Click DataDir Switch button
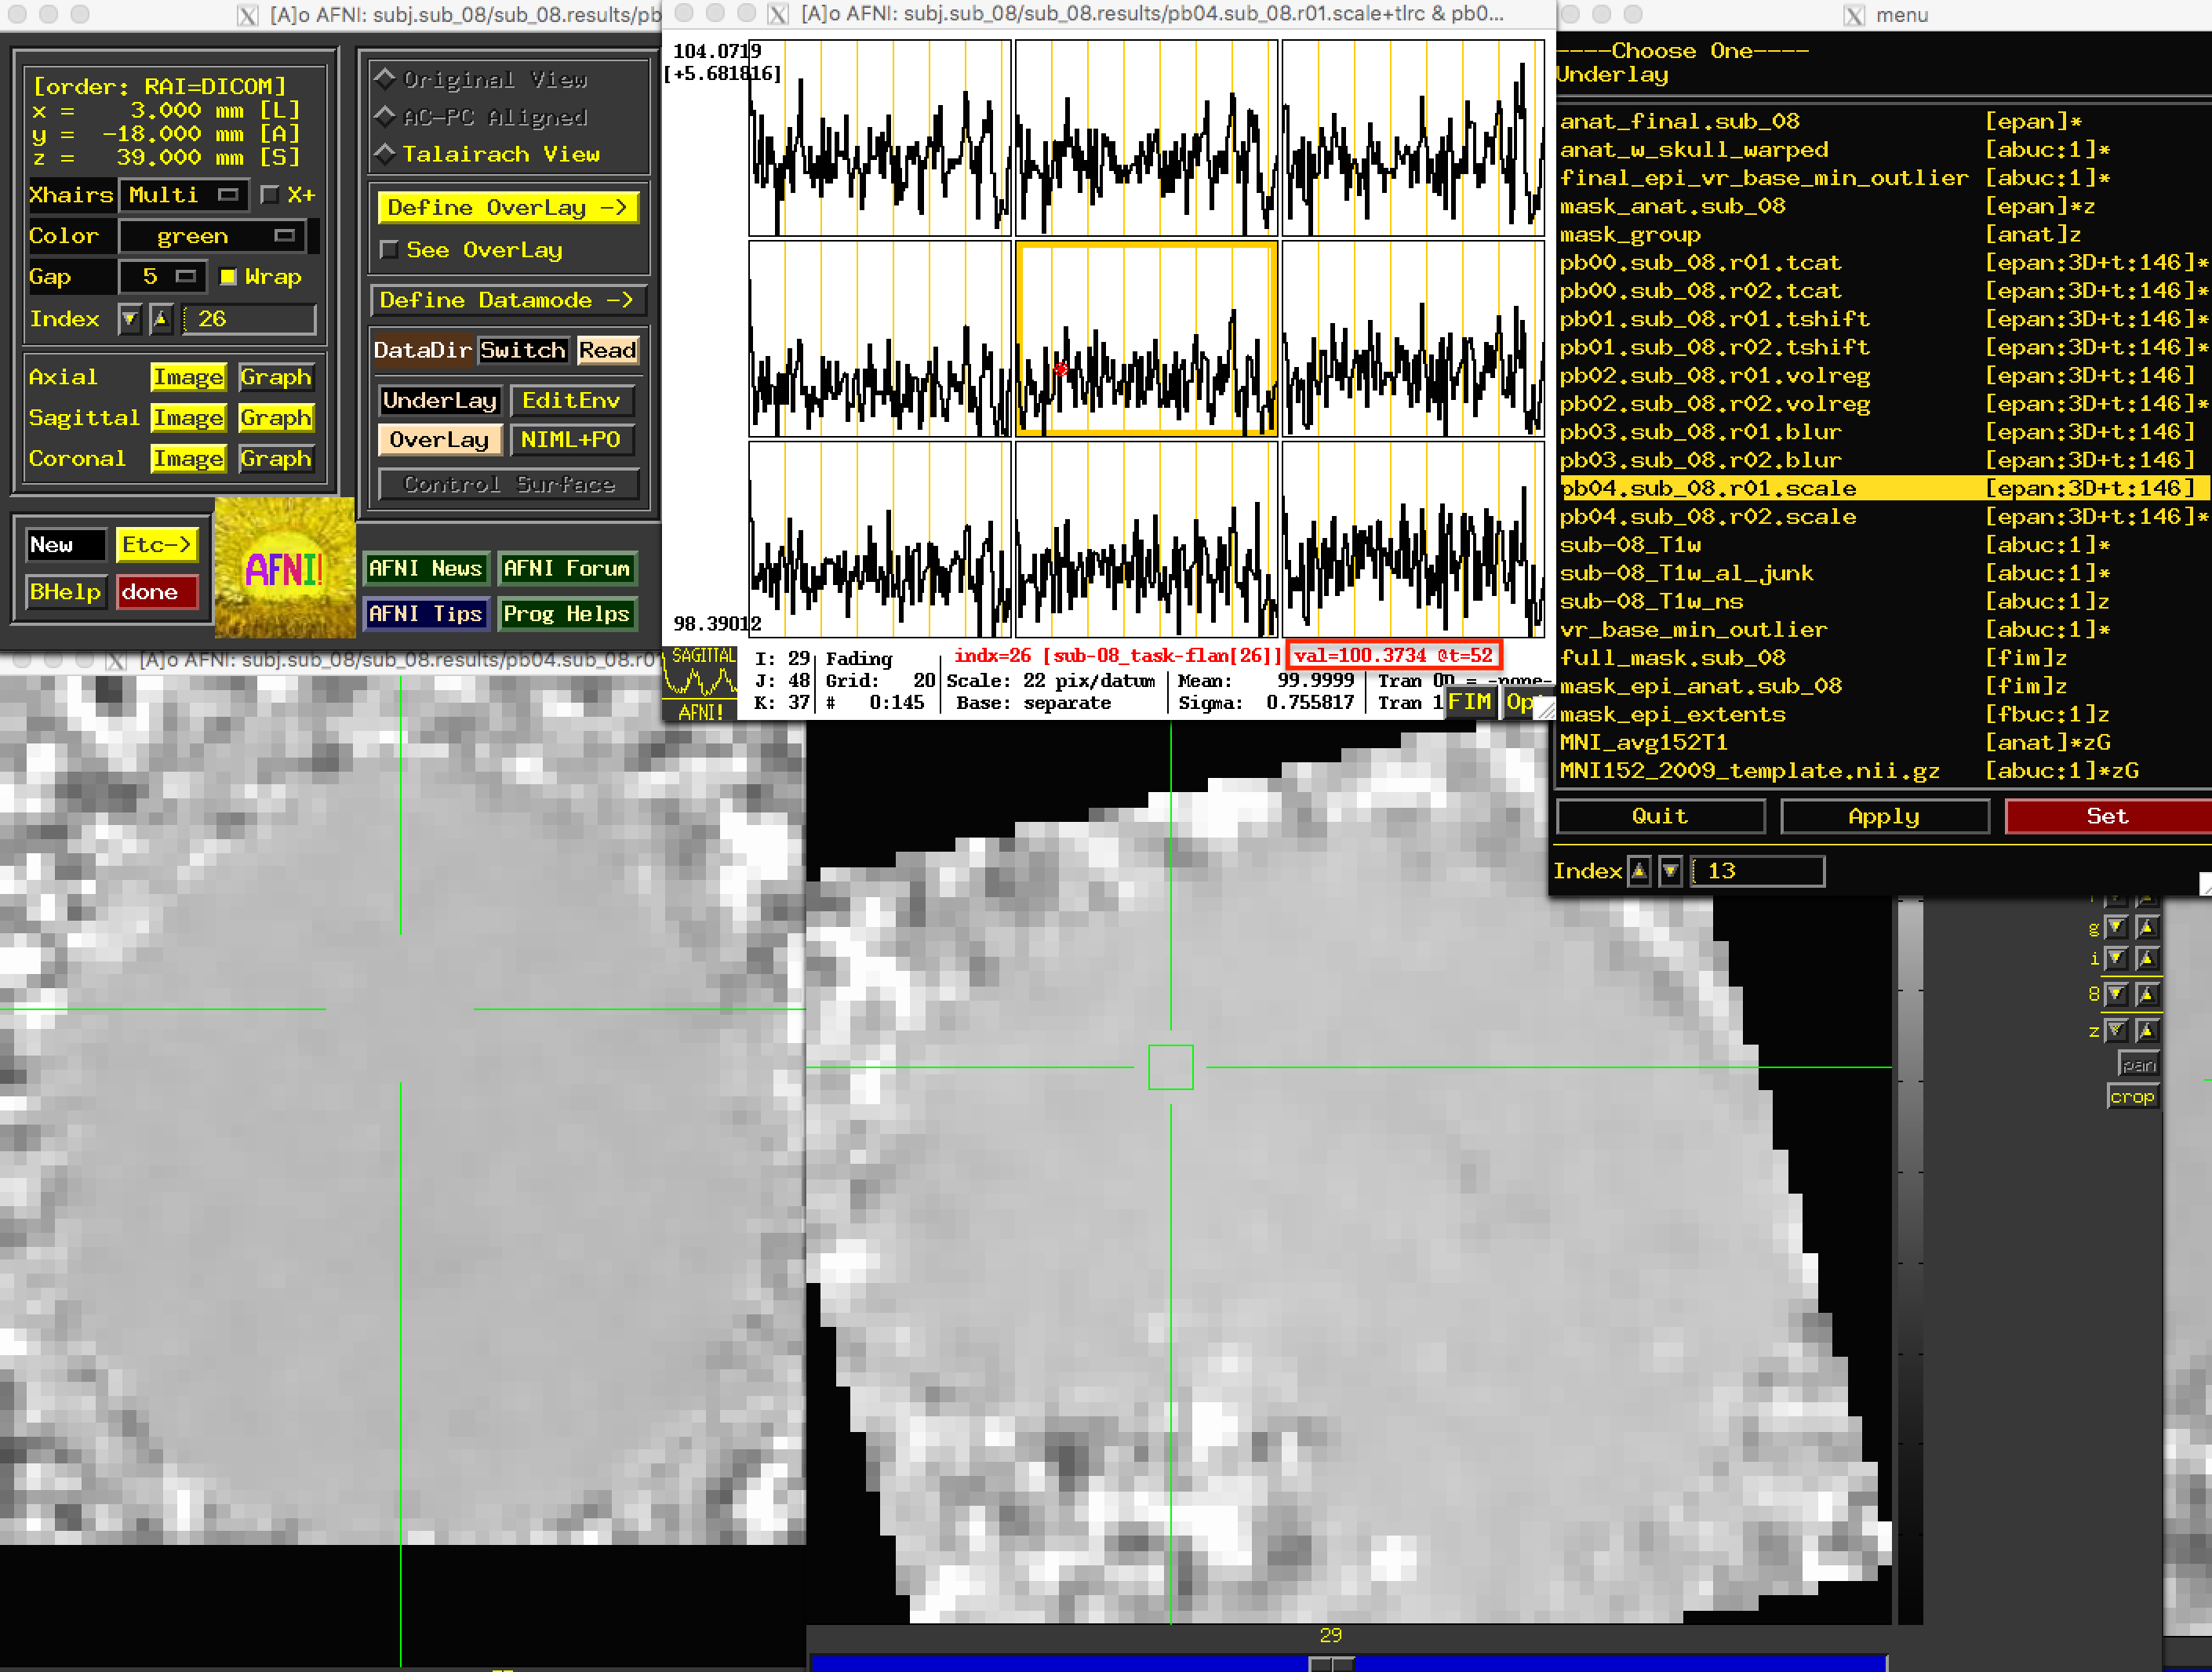Screen dimensions: 2212x1672 point(523,350)
